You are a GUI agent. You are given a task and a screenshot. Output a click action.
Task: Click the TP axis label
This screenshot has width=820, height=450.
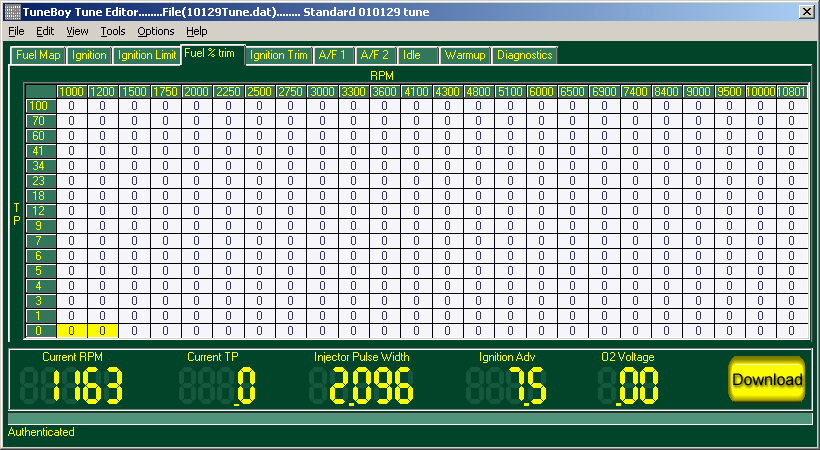click(x=16, y=215)
